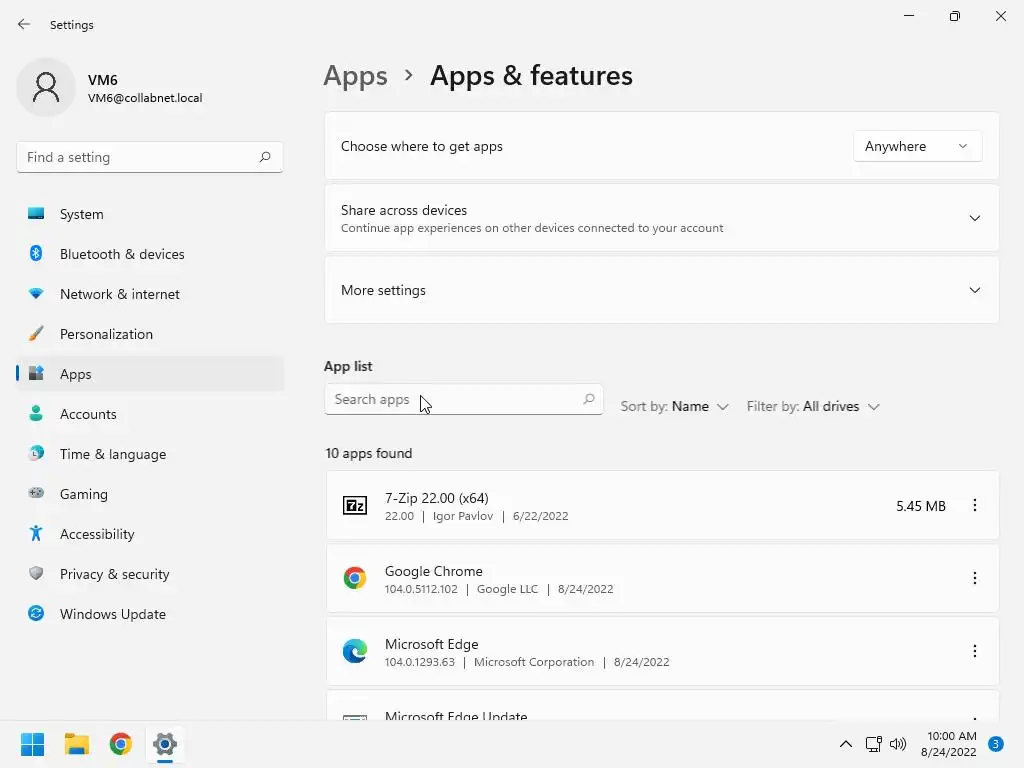Image resolution: width=1024 pixels, height=768 pixels.
Task: Open the 'Choose where to get apps' dropdown
Action: click(x=917, y=146)
